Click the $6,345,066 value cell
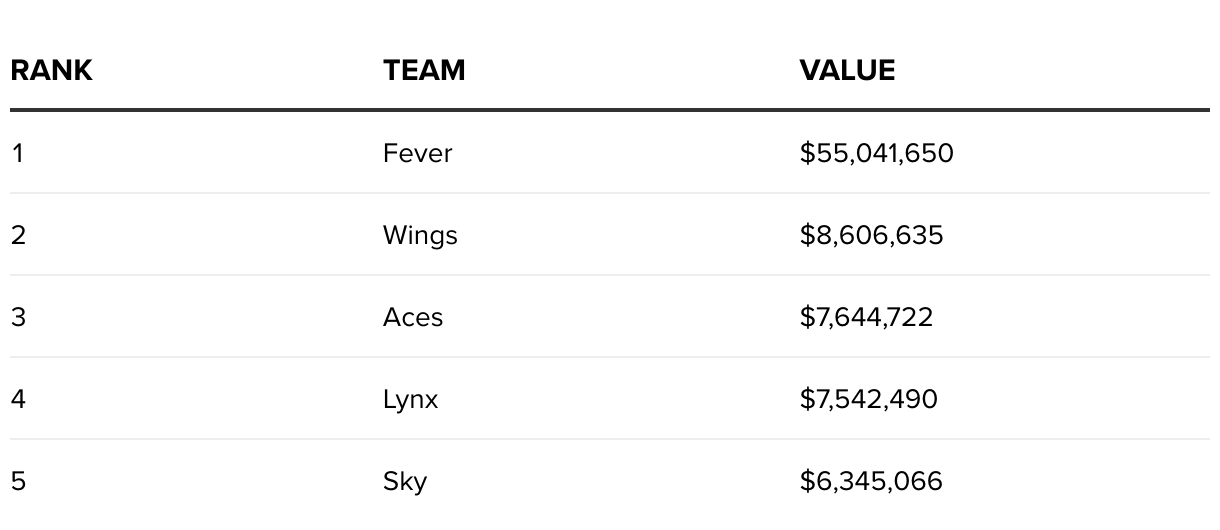 click(871, 481)
